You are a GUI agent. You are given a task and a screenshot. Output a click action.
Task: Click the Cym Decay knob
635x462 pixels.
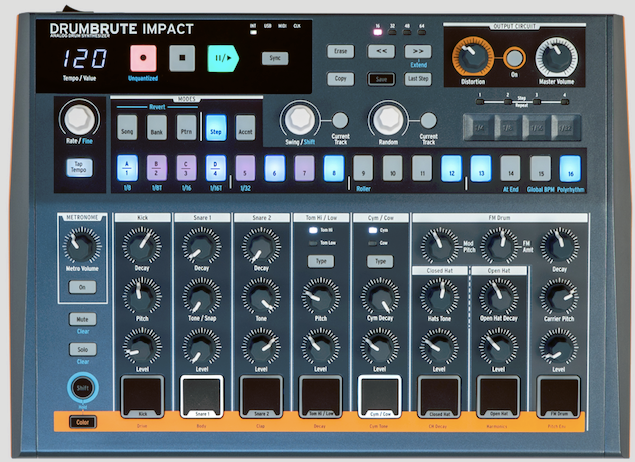380,297
